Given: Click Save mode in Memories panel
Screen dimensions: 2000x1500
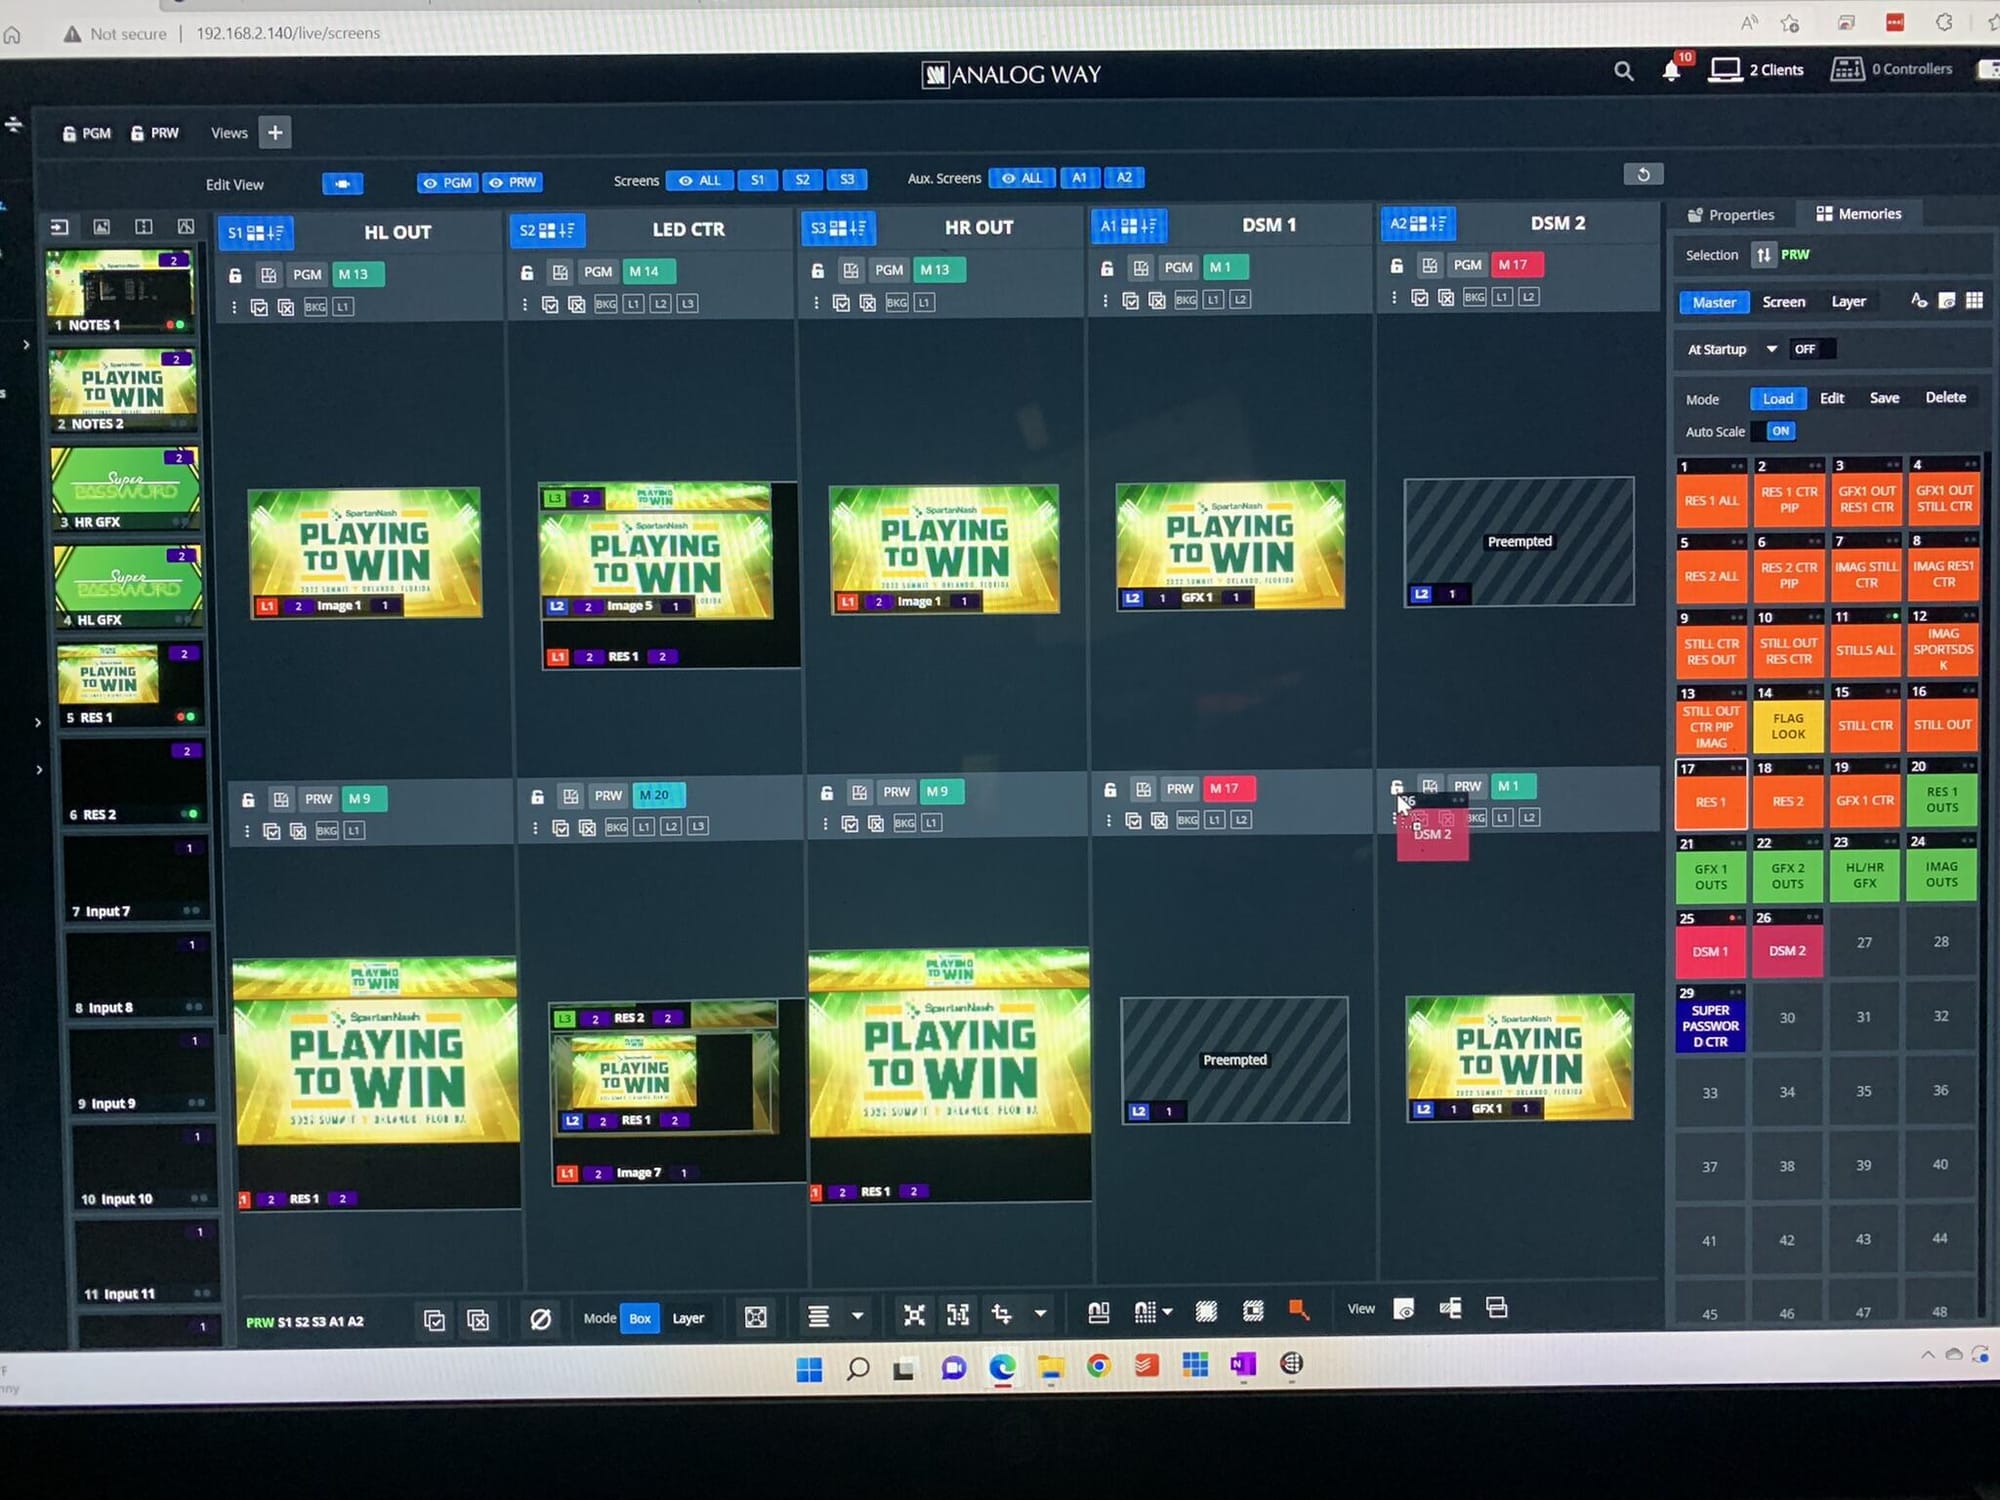Looking at the screenshot, I should (1884, 398).
